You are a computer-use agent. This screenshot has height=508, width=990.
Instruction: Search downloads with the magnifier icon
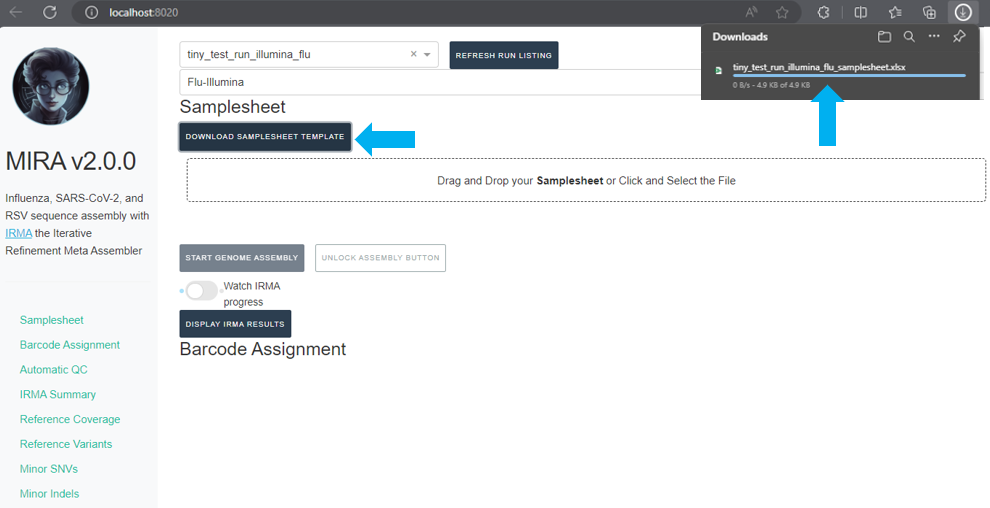pos(909,37)
